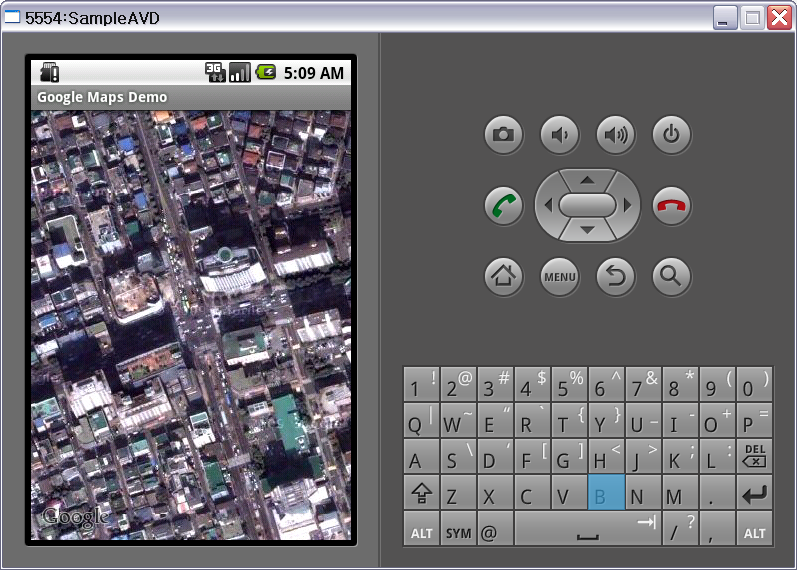Click the comma key
Image resolution: width=797 pixels, height=570 pixels.
point(717,528)
